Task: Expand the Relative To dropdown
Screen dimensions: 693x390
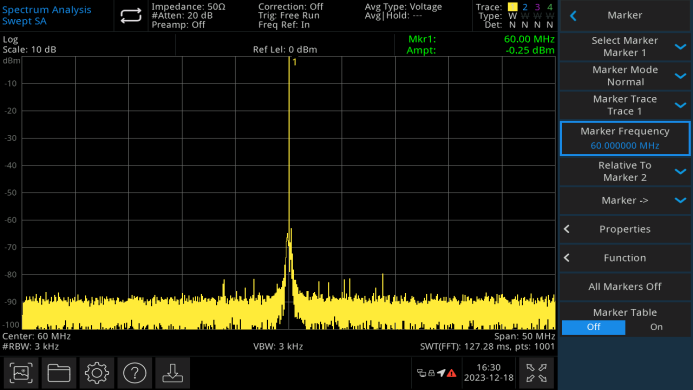Action: tap(624, 171)
